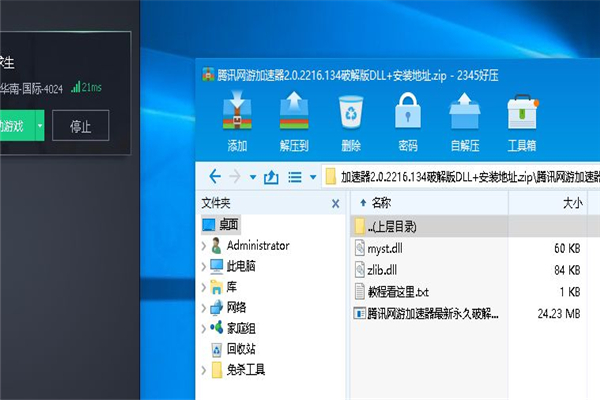
Task: Click the go-up-one-level folder icon
Action: [x=271, y=177]
